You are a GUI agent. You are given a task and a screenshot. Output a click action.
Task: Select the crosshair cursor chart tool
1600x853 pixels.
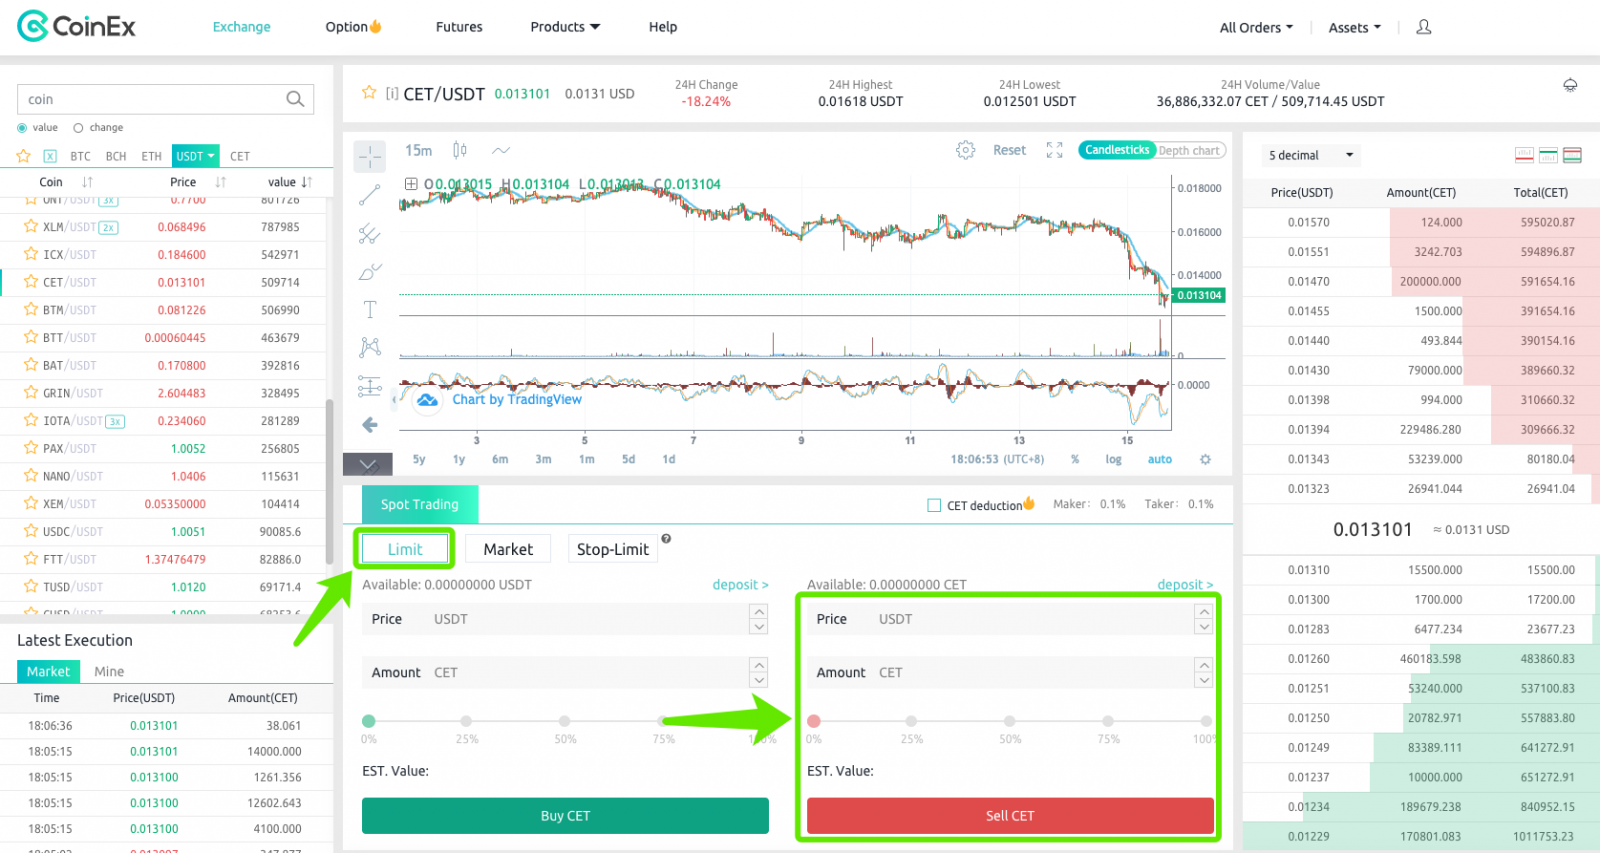point(370,156)
